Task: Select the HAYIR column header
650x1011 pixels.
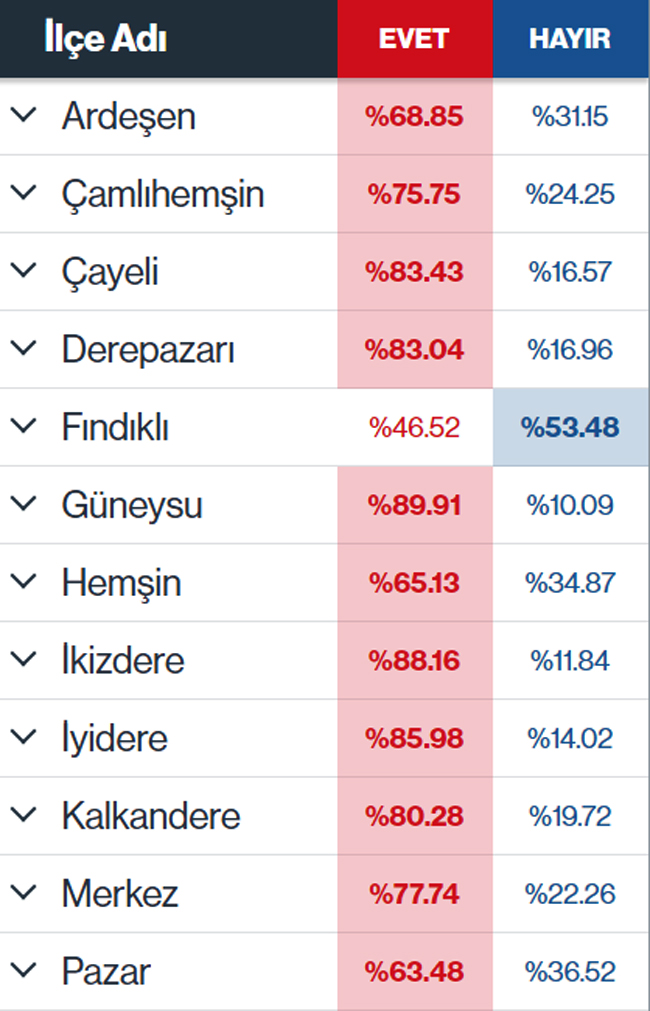Action: point(570,38)
